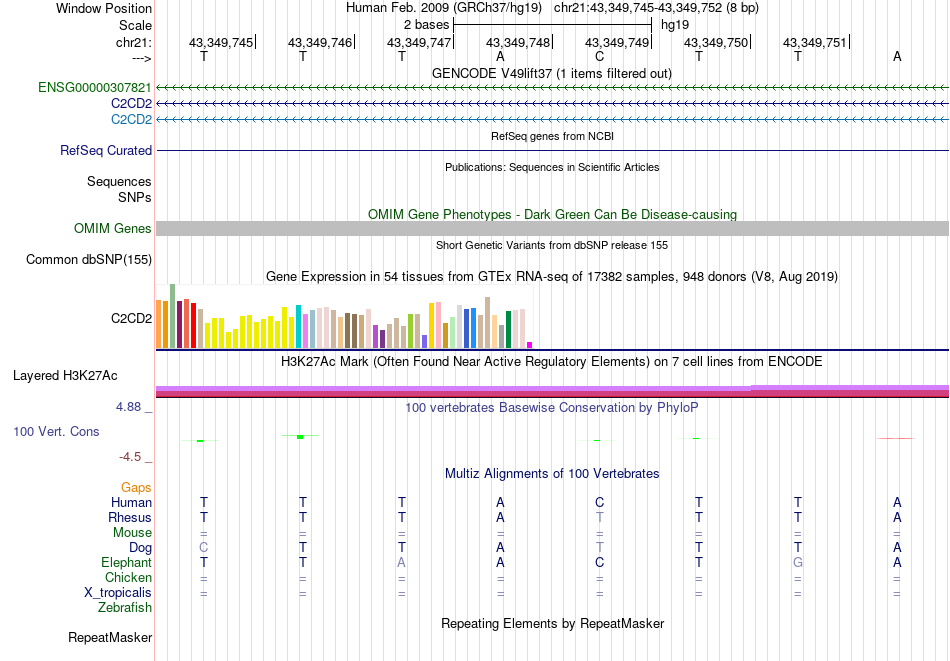Click the Human alignment row label
This screenshot has width=950, height=661.
[131, 502]
